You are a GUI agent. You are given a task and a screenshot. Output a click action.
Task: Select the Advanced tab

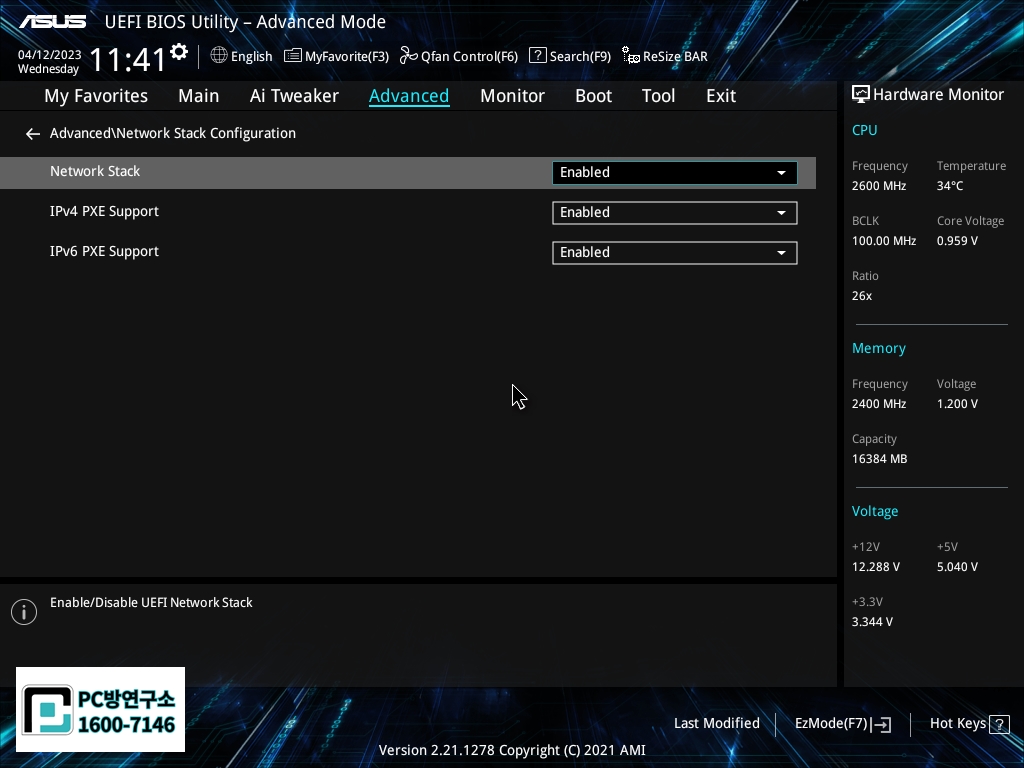click(x=409, y=96)
